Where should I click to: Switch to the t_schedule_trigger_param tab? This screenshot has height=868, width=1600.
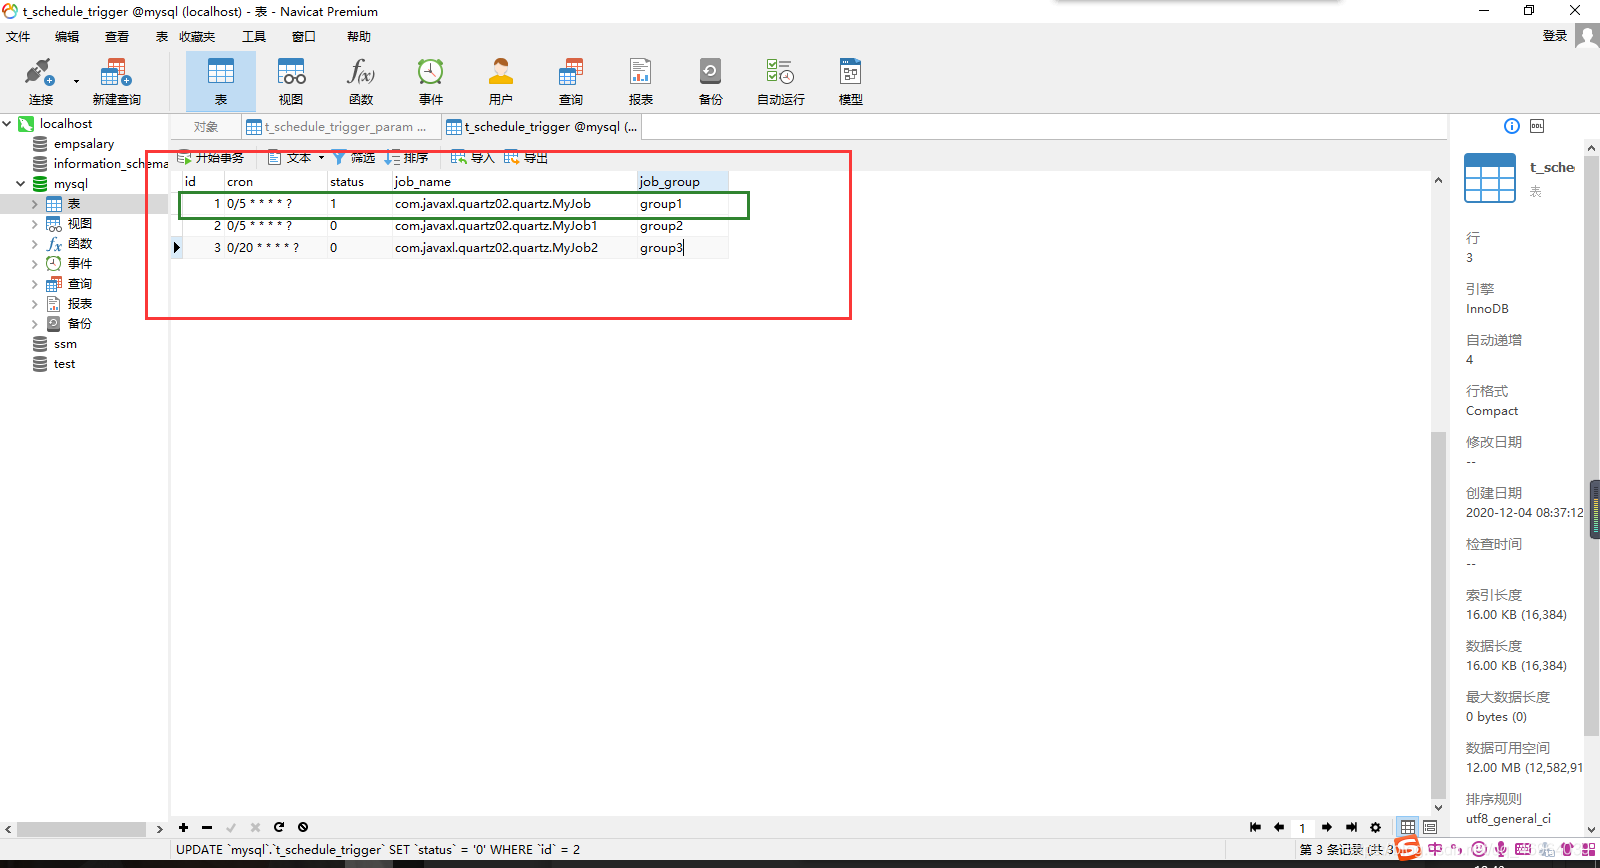341,127
